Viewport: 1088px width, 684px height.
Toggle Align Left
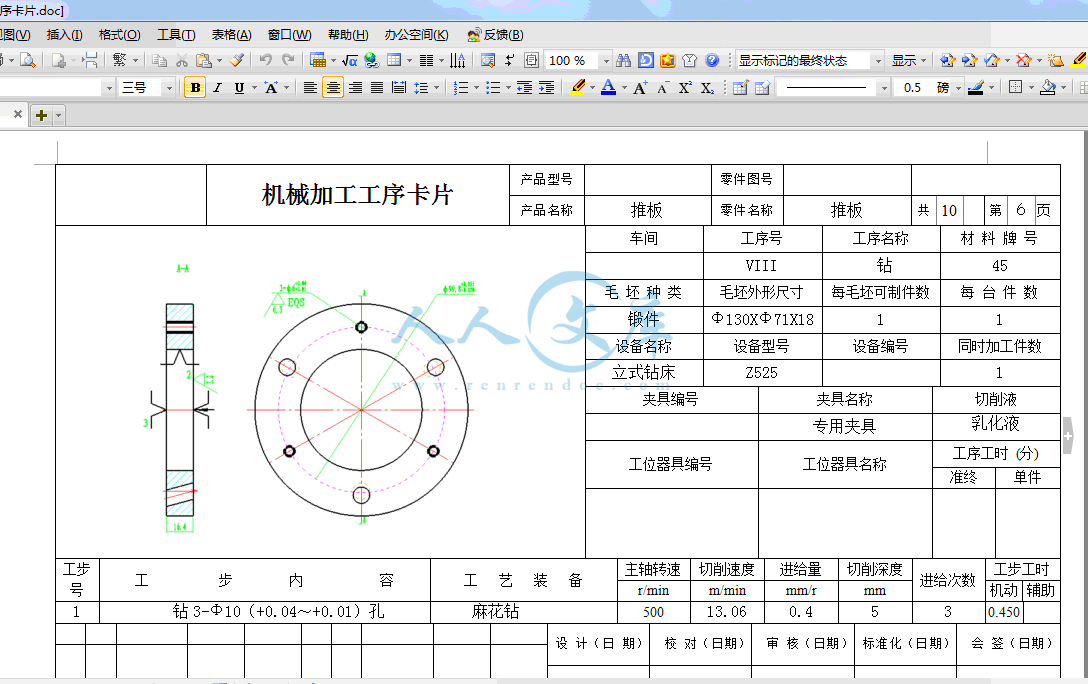[310, 87]
